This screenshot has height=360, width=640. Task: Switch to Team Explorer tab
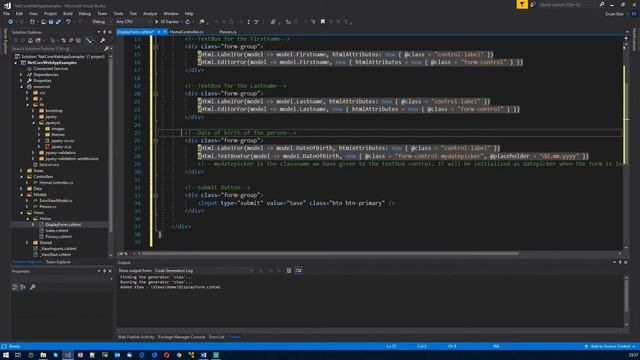point(58,262)
